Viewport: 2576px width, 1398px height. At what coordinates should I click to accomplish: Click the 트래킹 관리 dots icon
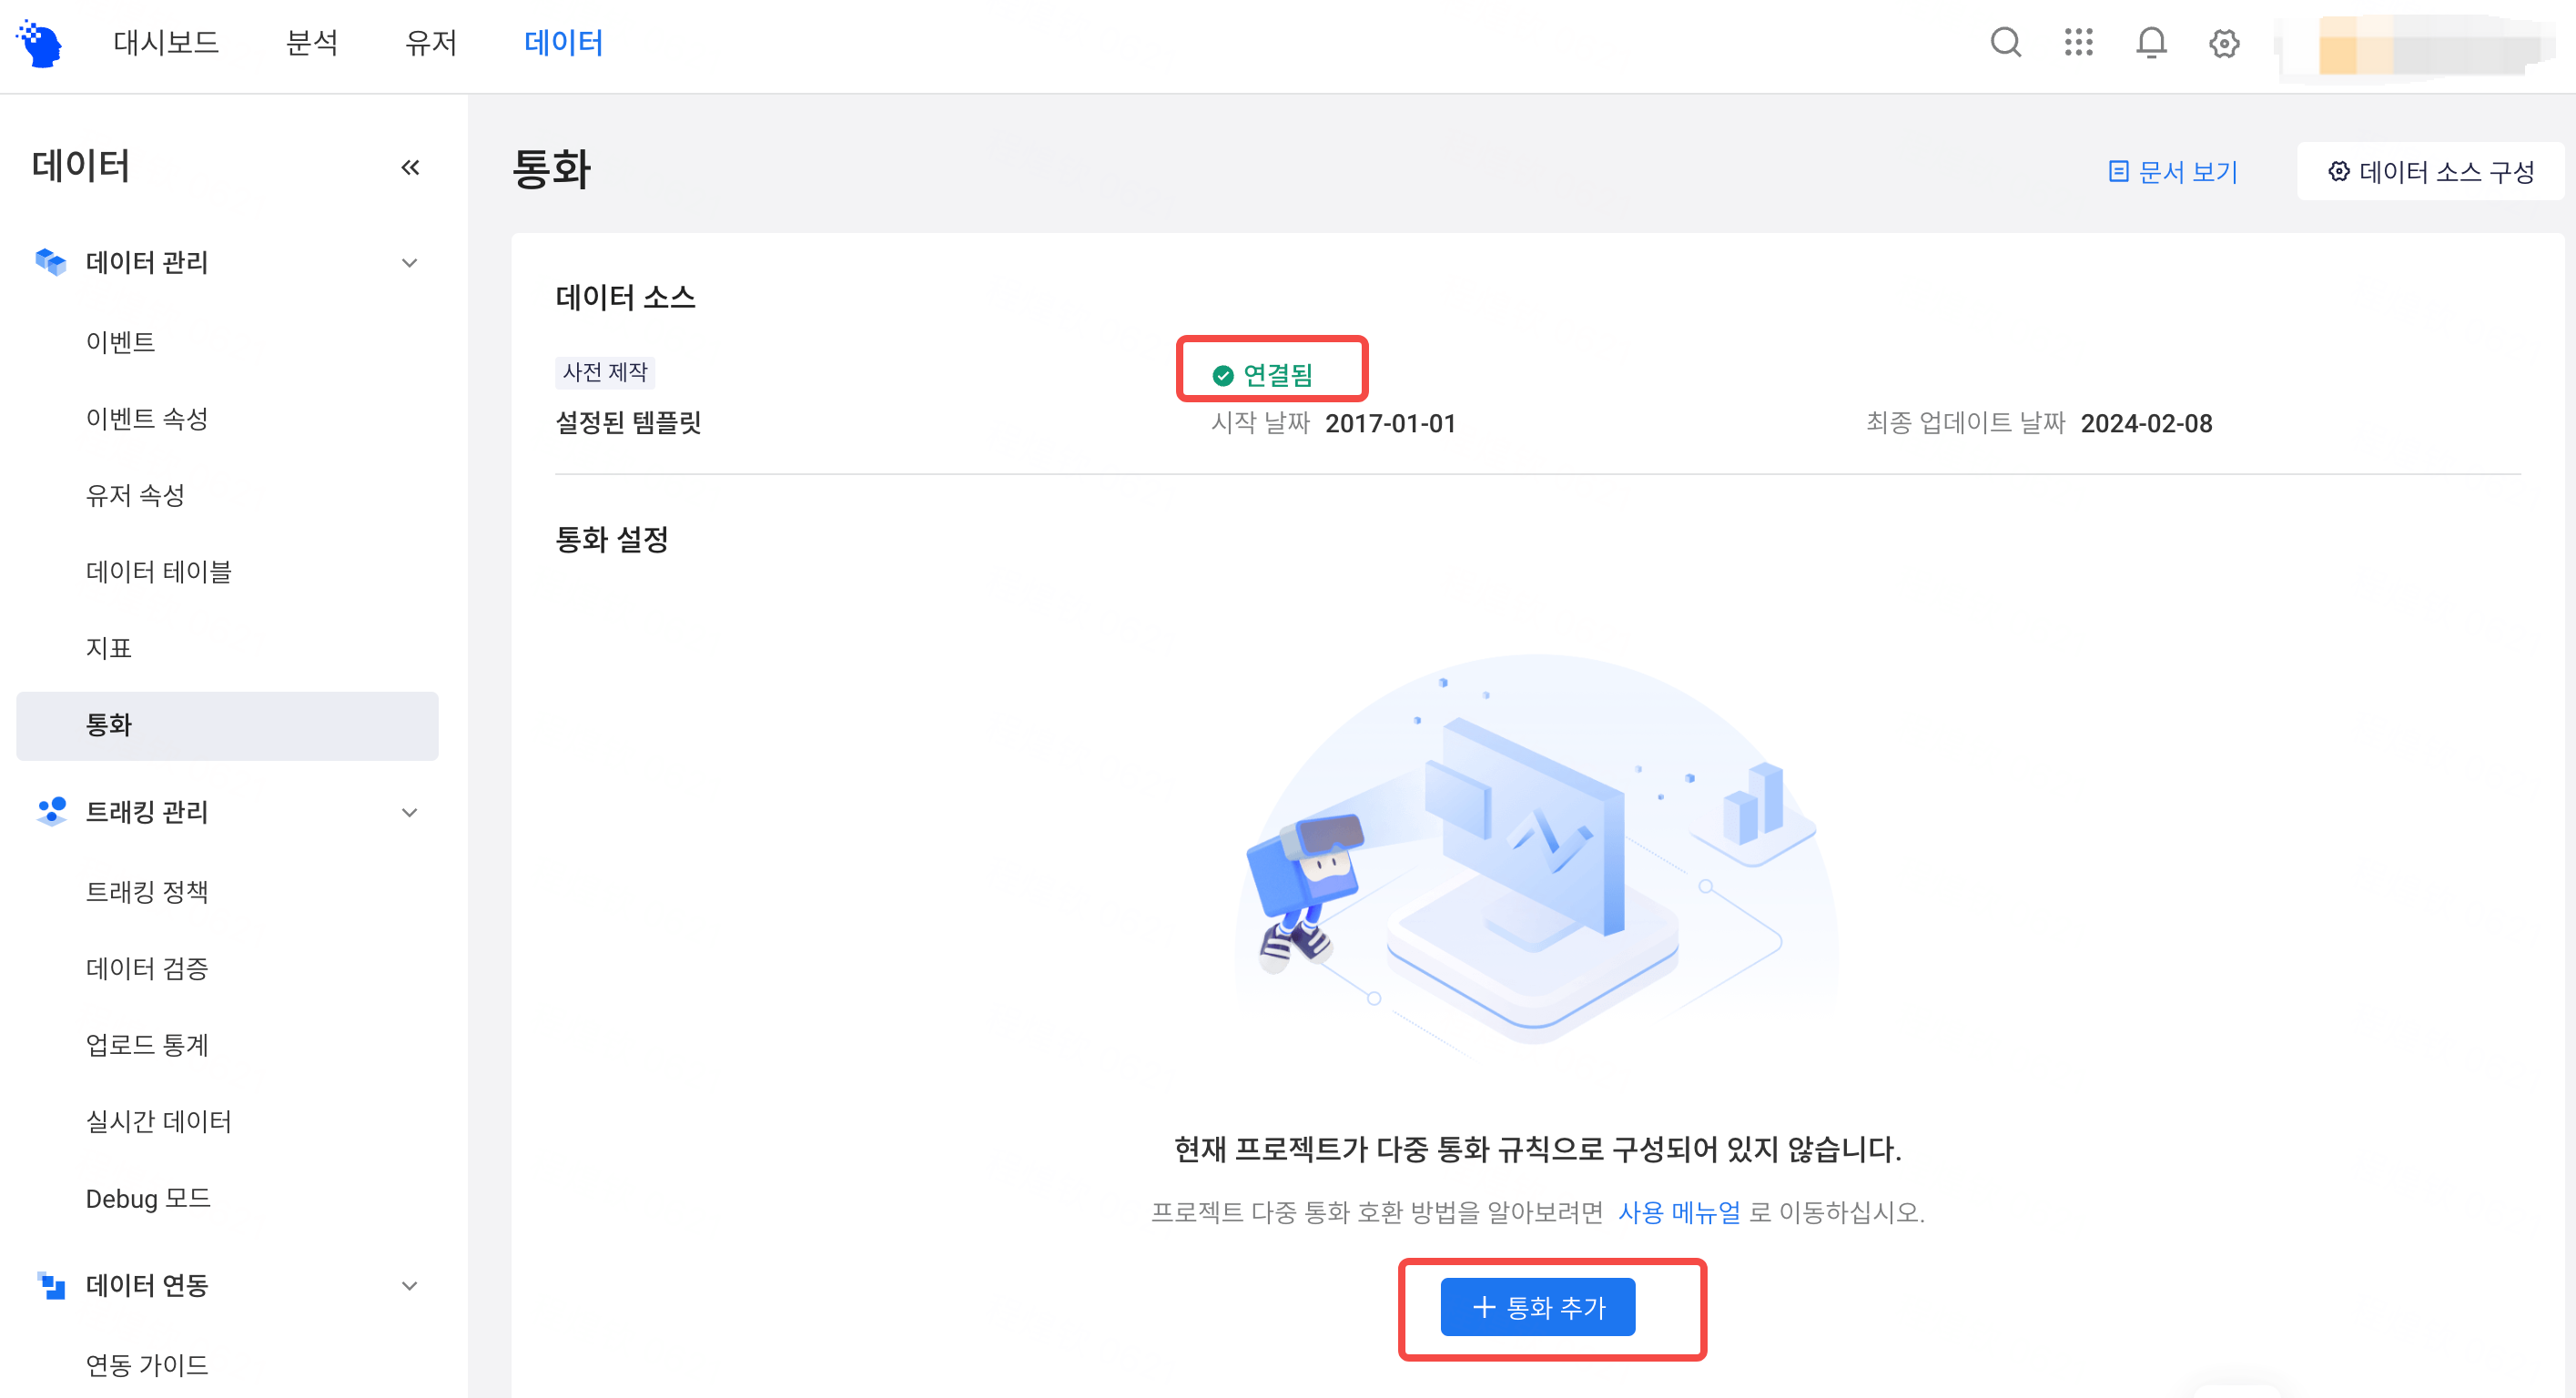click(50, 811)
